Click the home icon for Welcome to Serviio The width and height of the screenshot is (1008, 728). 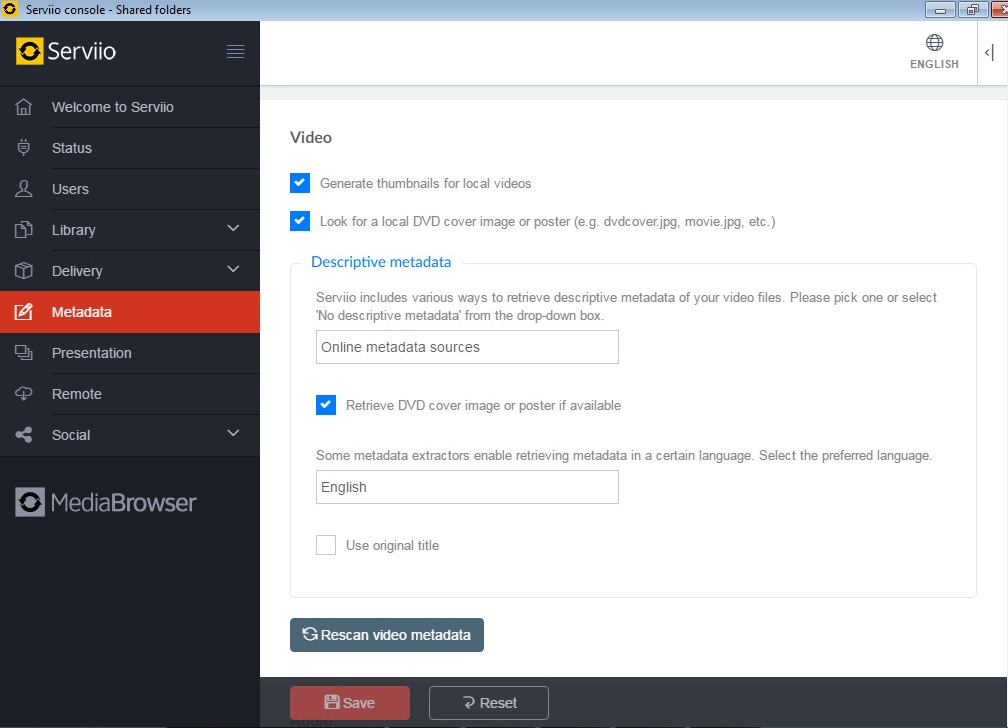click(24, 107)
